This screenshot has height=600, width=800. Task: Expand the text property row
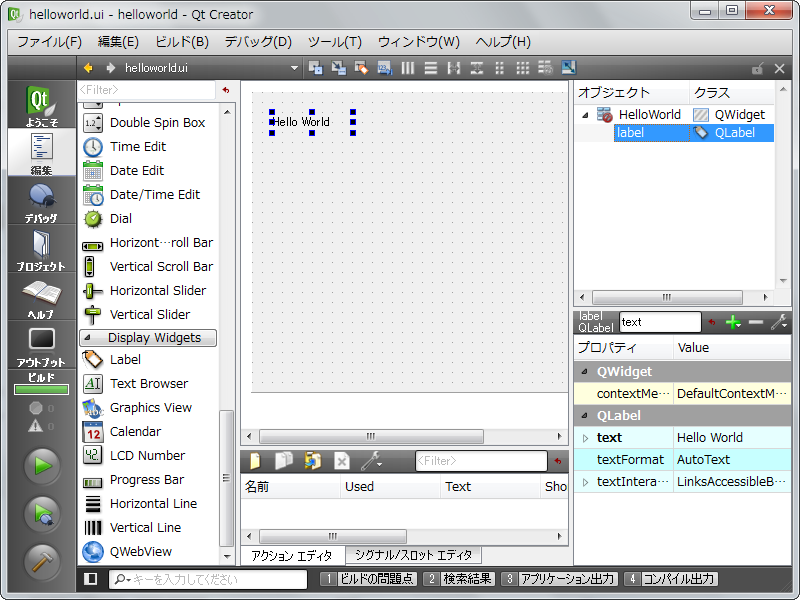click(585, 438)
